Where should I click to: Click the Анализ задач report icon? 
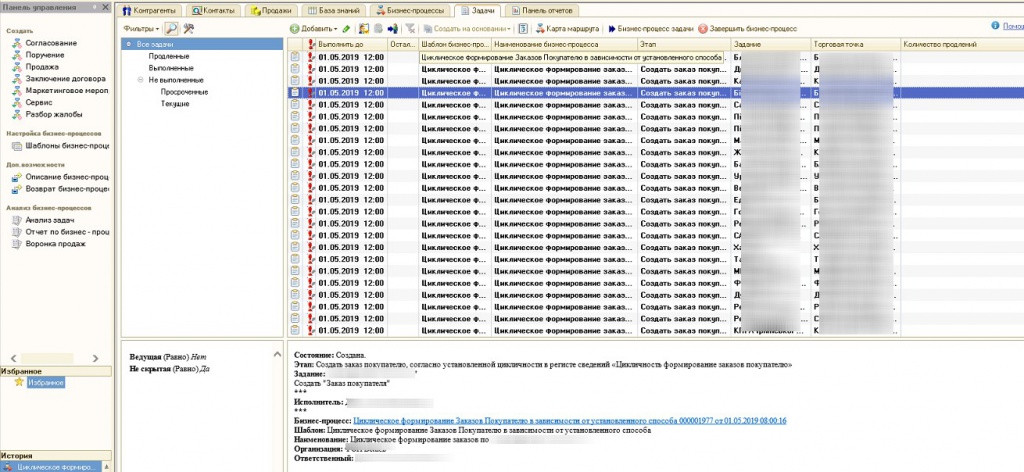(x=18, y=220)
